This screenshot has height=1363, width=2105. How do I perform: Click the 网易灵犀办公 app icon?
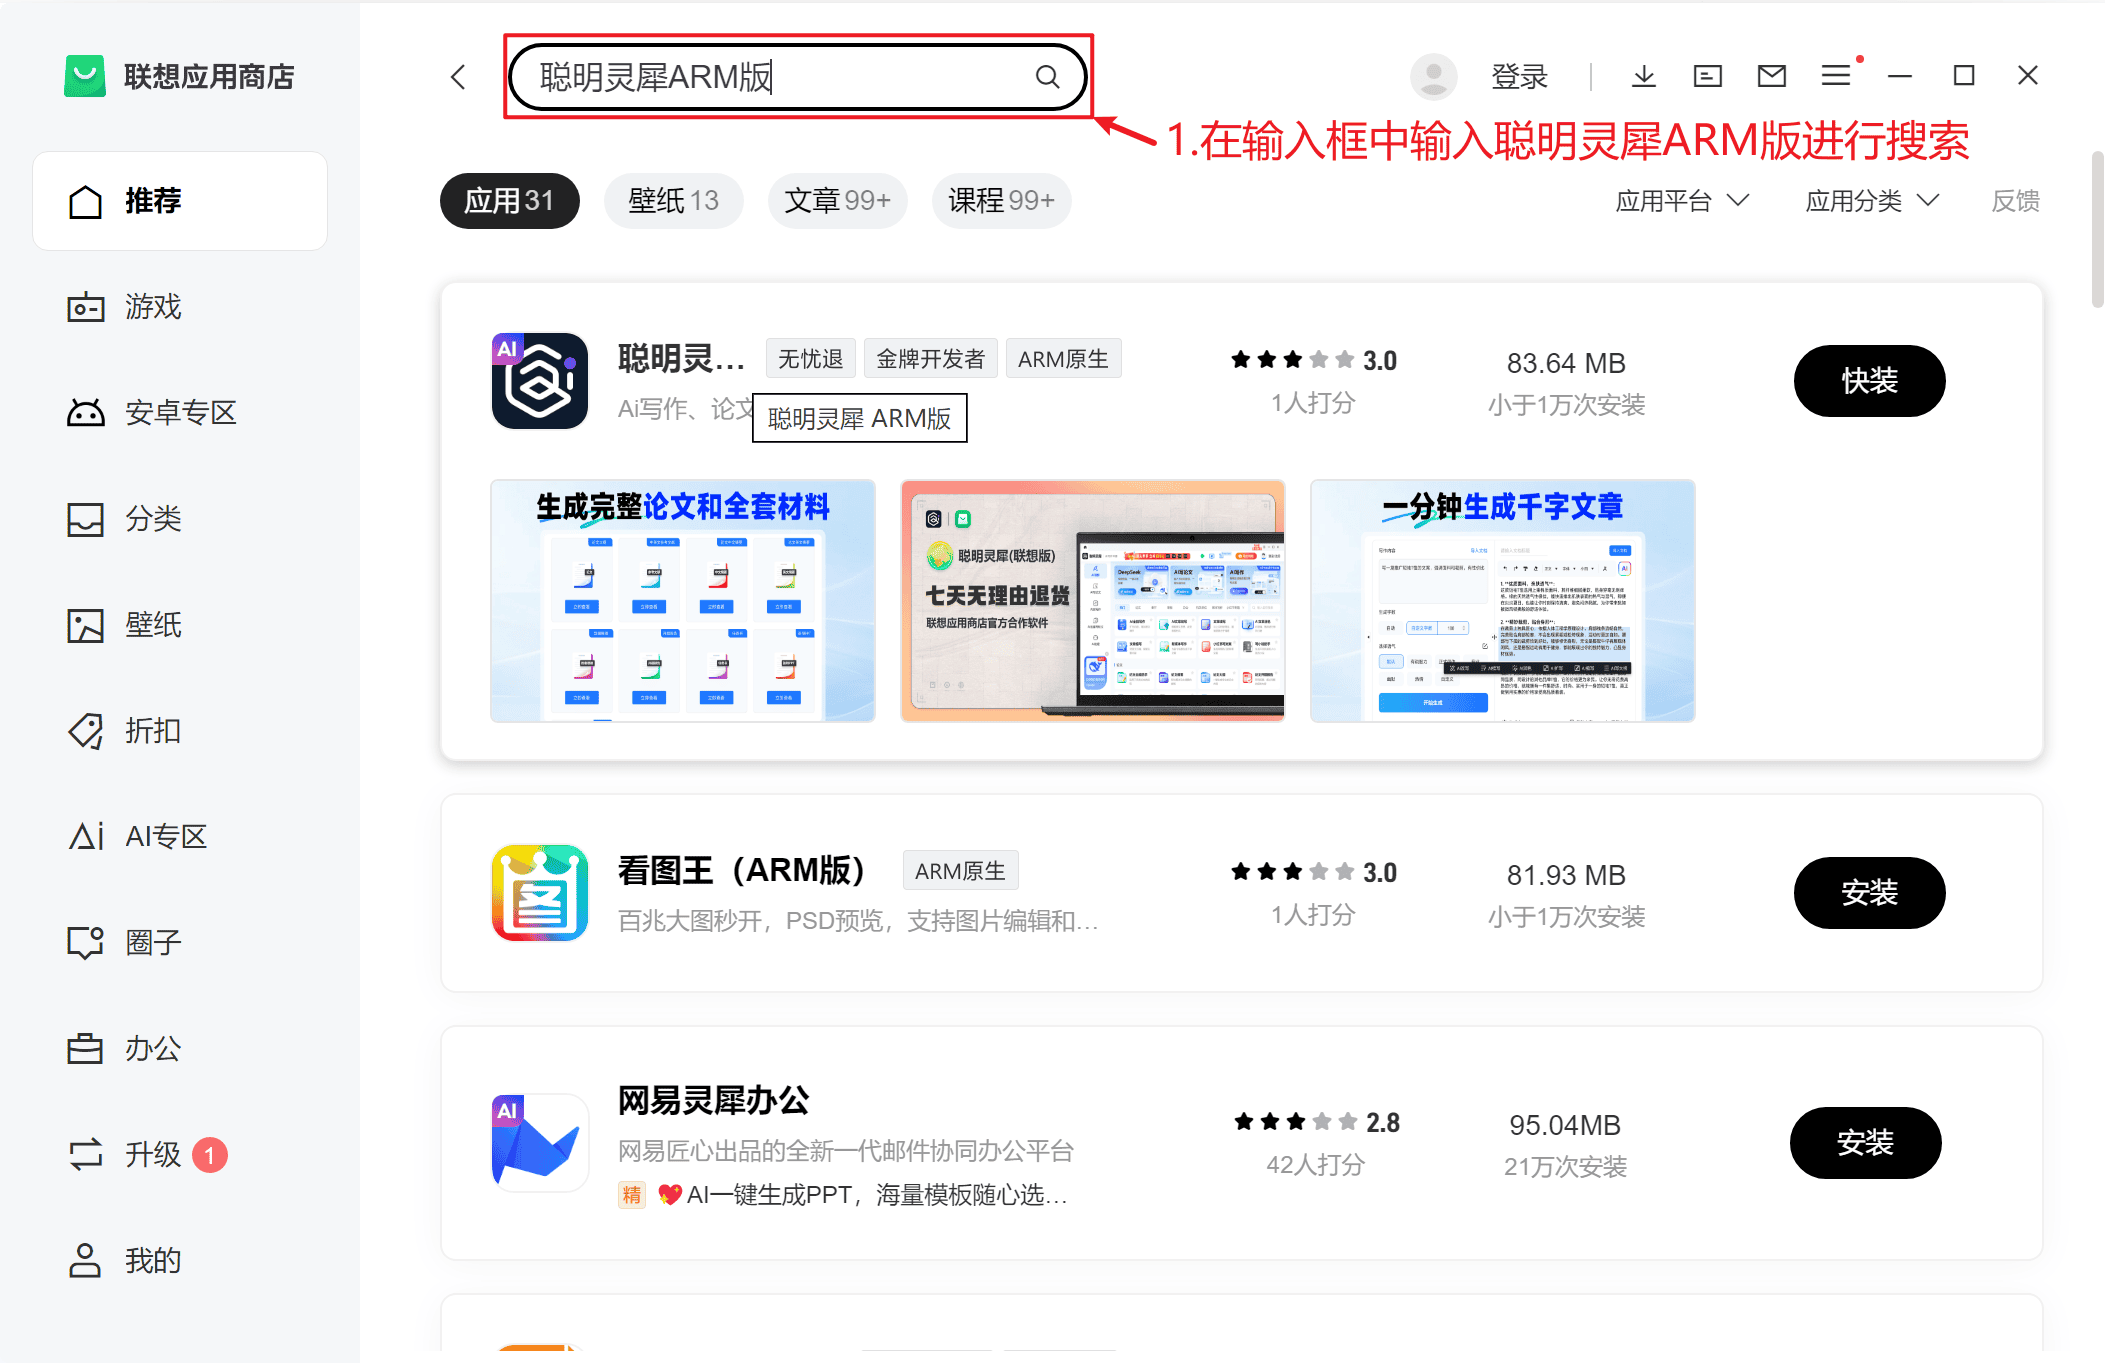pos(540,1143)
